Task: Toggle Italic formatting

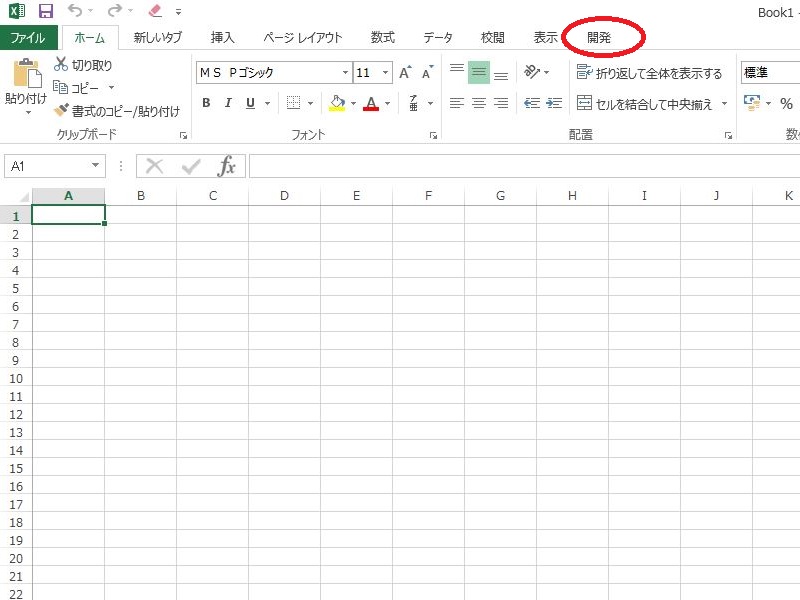Action: (x=228, y=103)
